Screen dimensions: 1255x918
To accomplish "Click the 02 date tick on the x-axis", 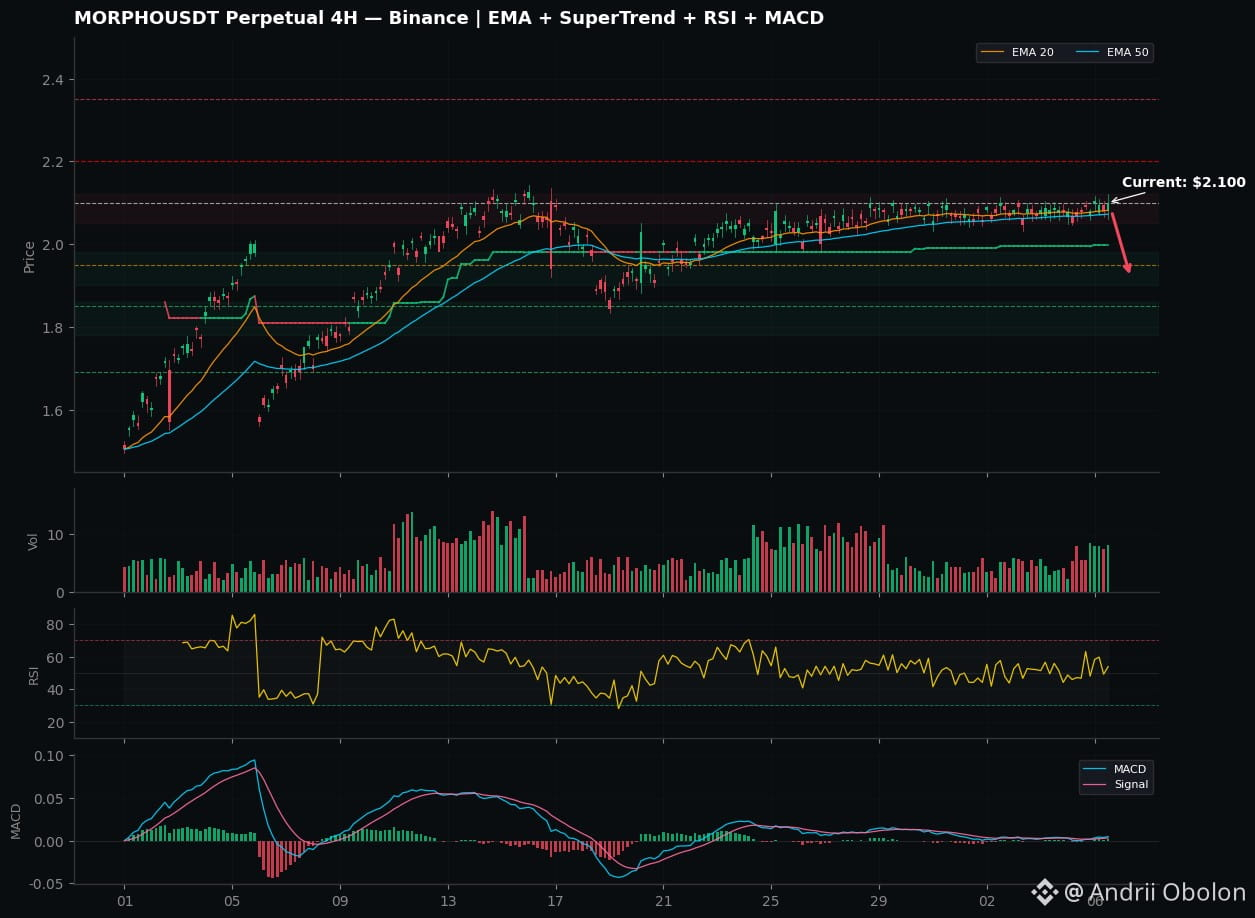I will (988, 902).
